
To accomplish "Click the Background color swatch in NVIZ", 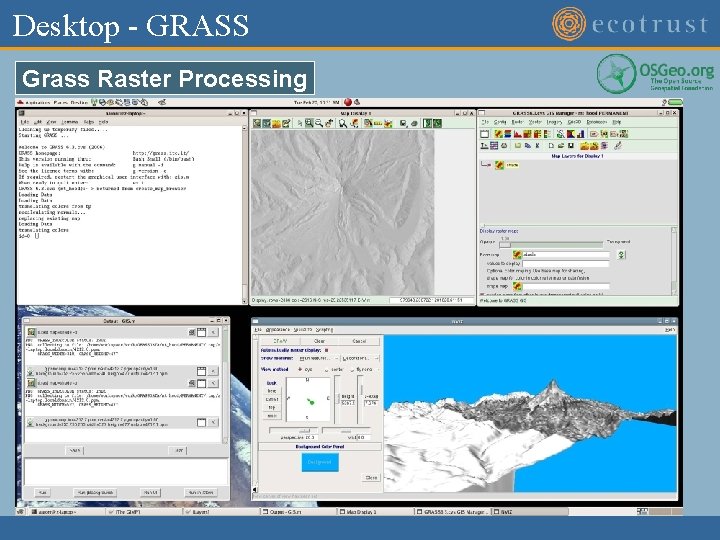I will [320, 462].
